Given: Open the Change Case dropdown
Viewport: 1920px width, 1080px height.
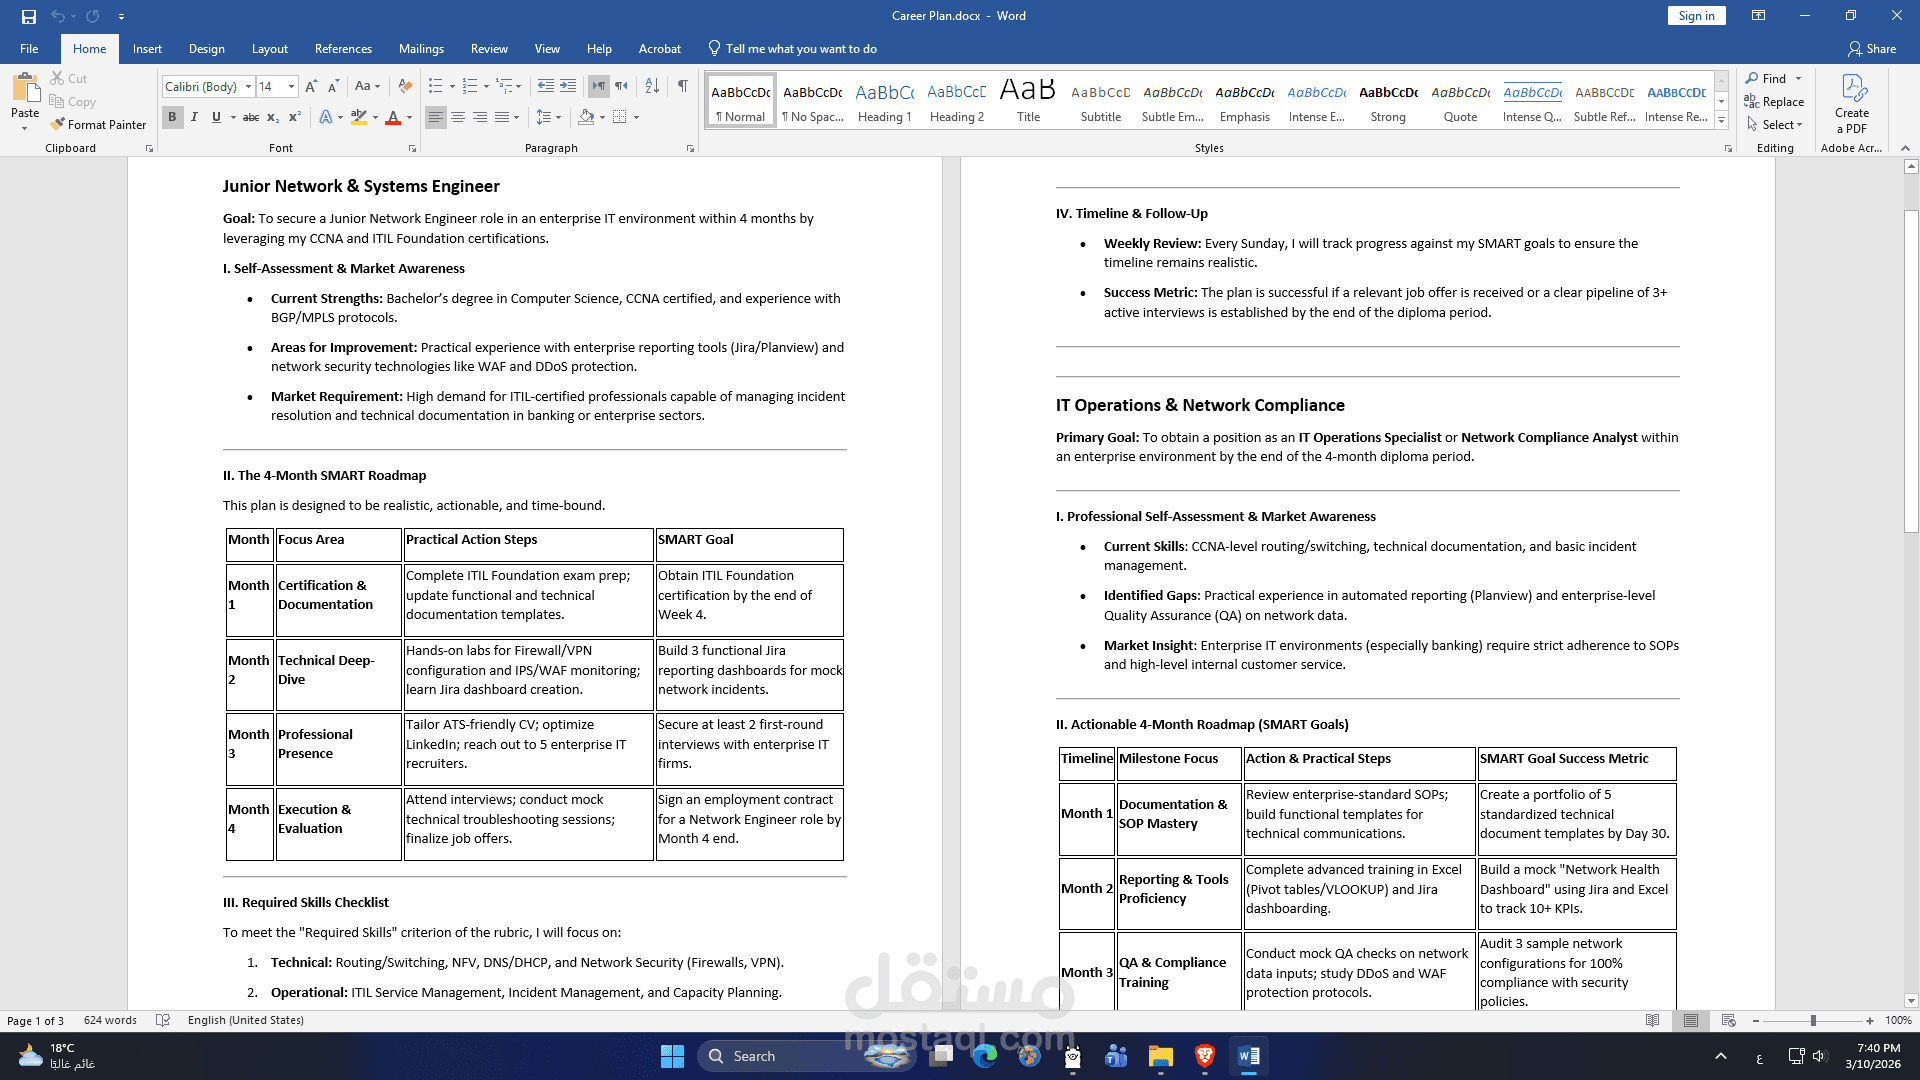Looking at the screenshot, I should 367,87.
